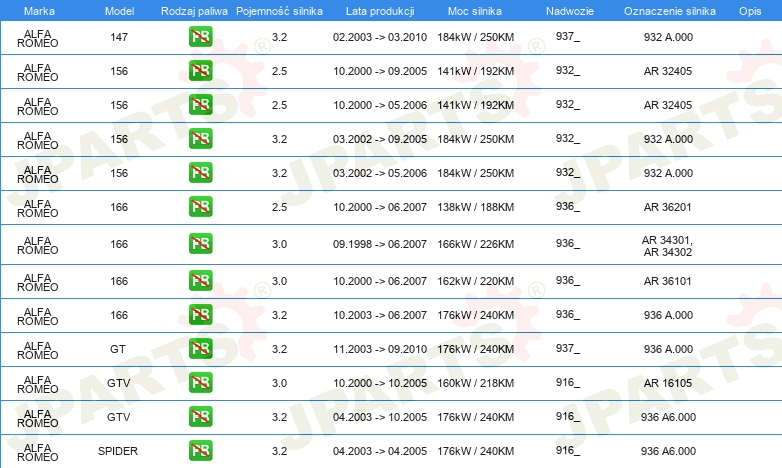The image size is (782, 468).
Task: Click fuel icon for 156 2.5 produced until 05.2006
Action: click(200, 105)
